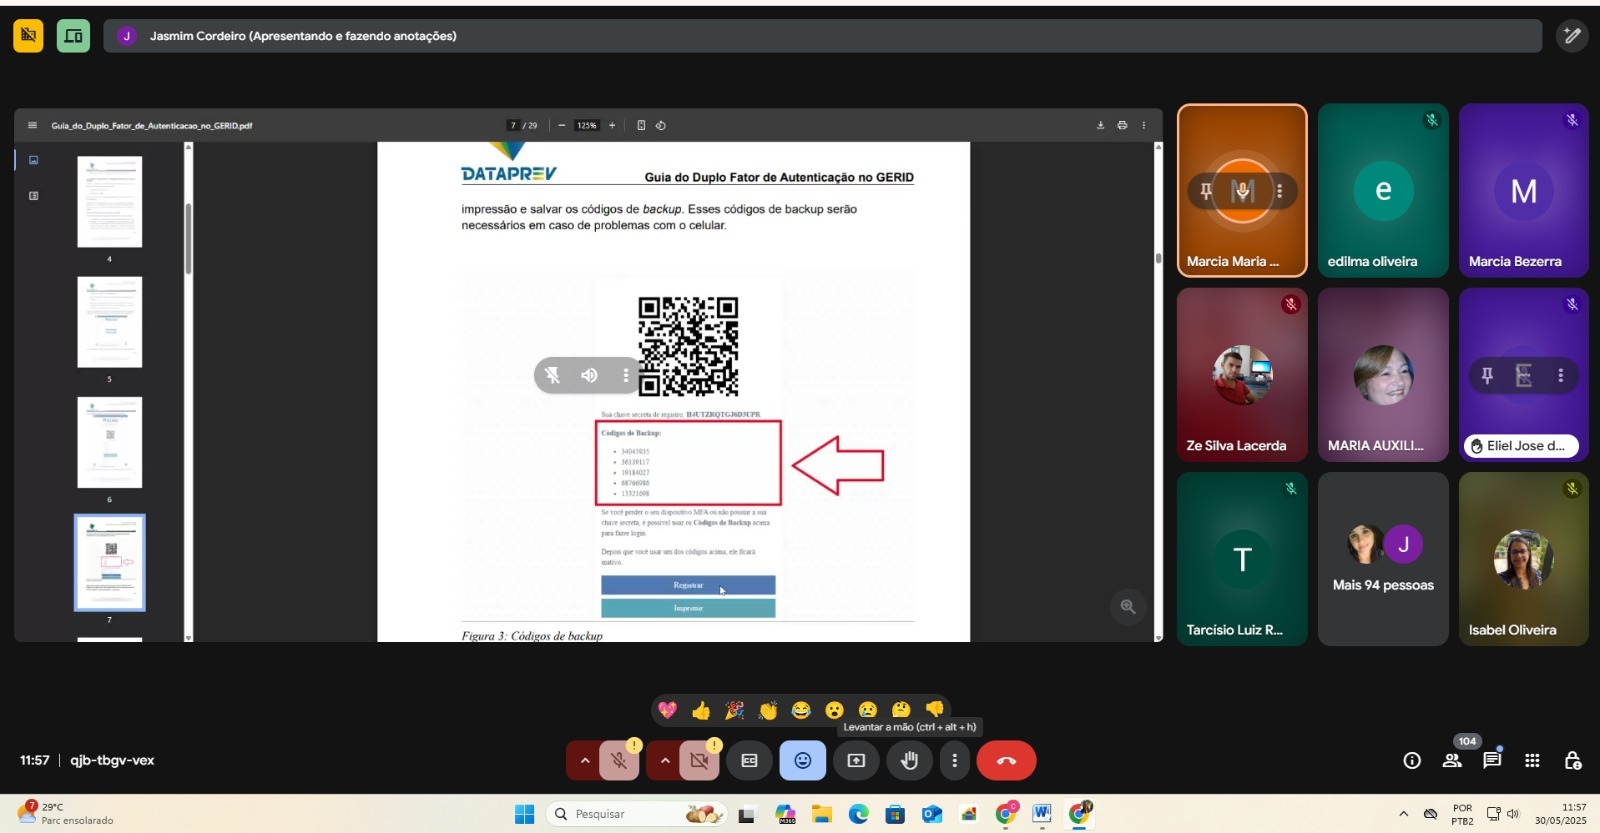The height and width of the screenshot is (833, 1600).
Task: Click the red leave call button
Action: 1006,761
